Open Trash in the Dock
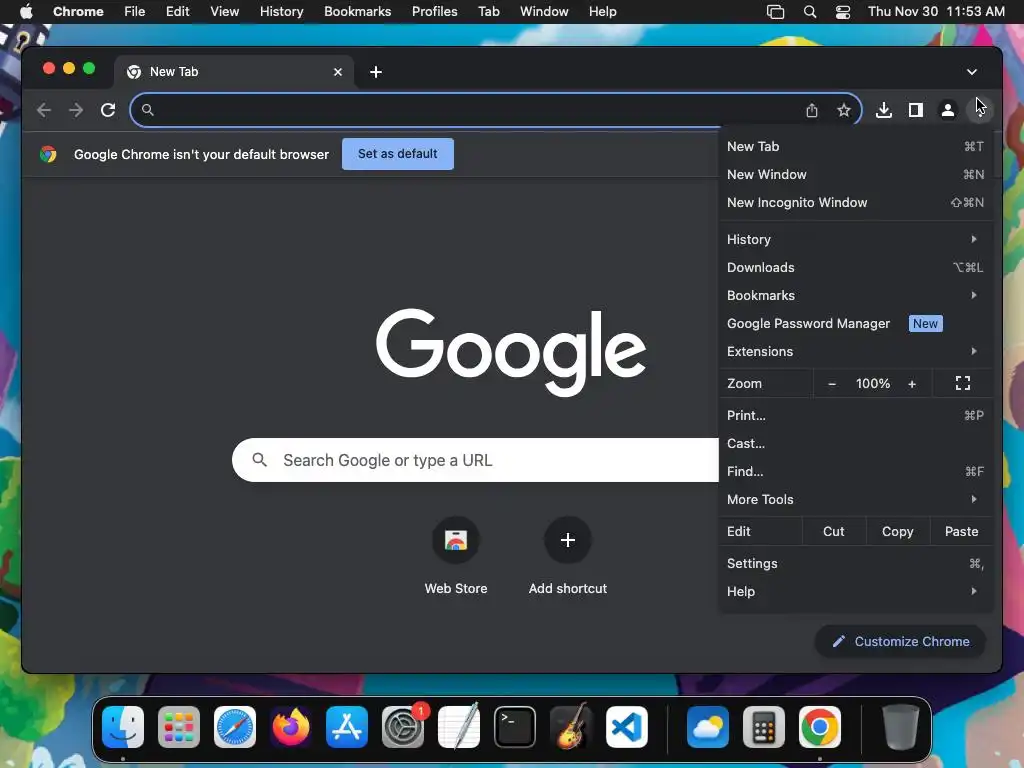The height and width of the screenshot is (768, 1024). click(x=901, y=727)
